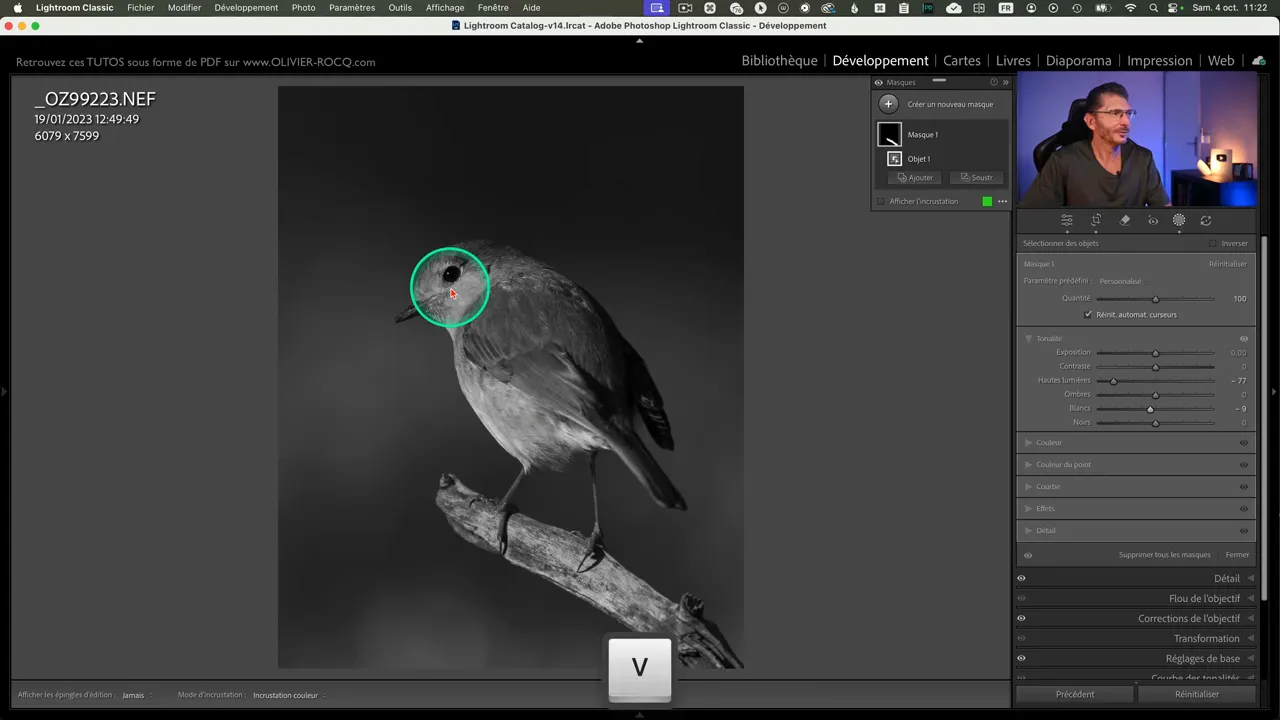1280x720 pixels.
Task: Enable the Afficher l'incrustation checkbox
Action: [x=881, y=202]
